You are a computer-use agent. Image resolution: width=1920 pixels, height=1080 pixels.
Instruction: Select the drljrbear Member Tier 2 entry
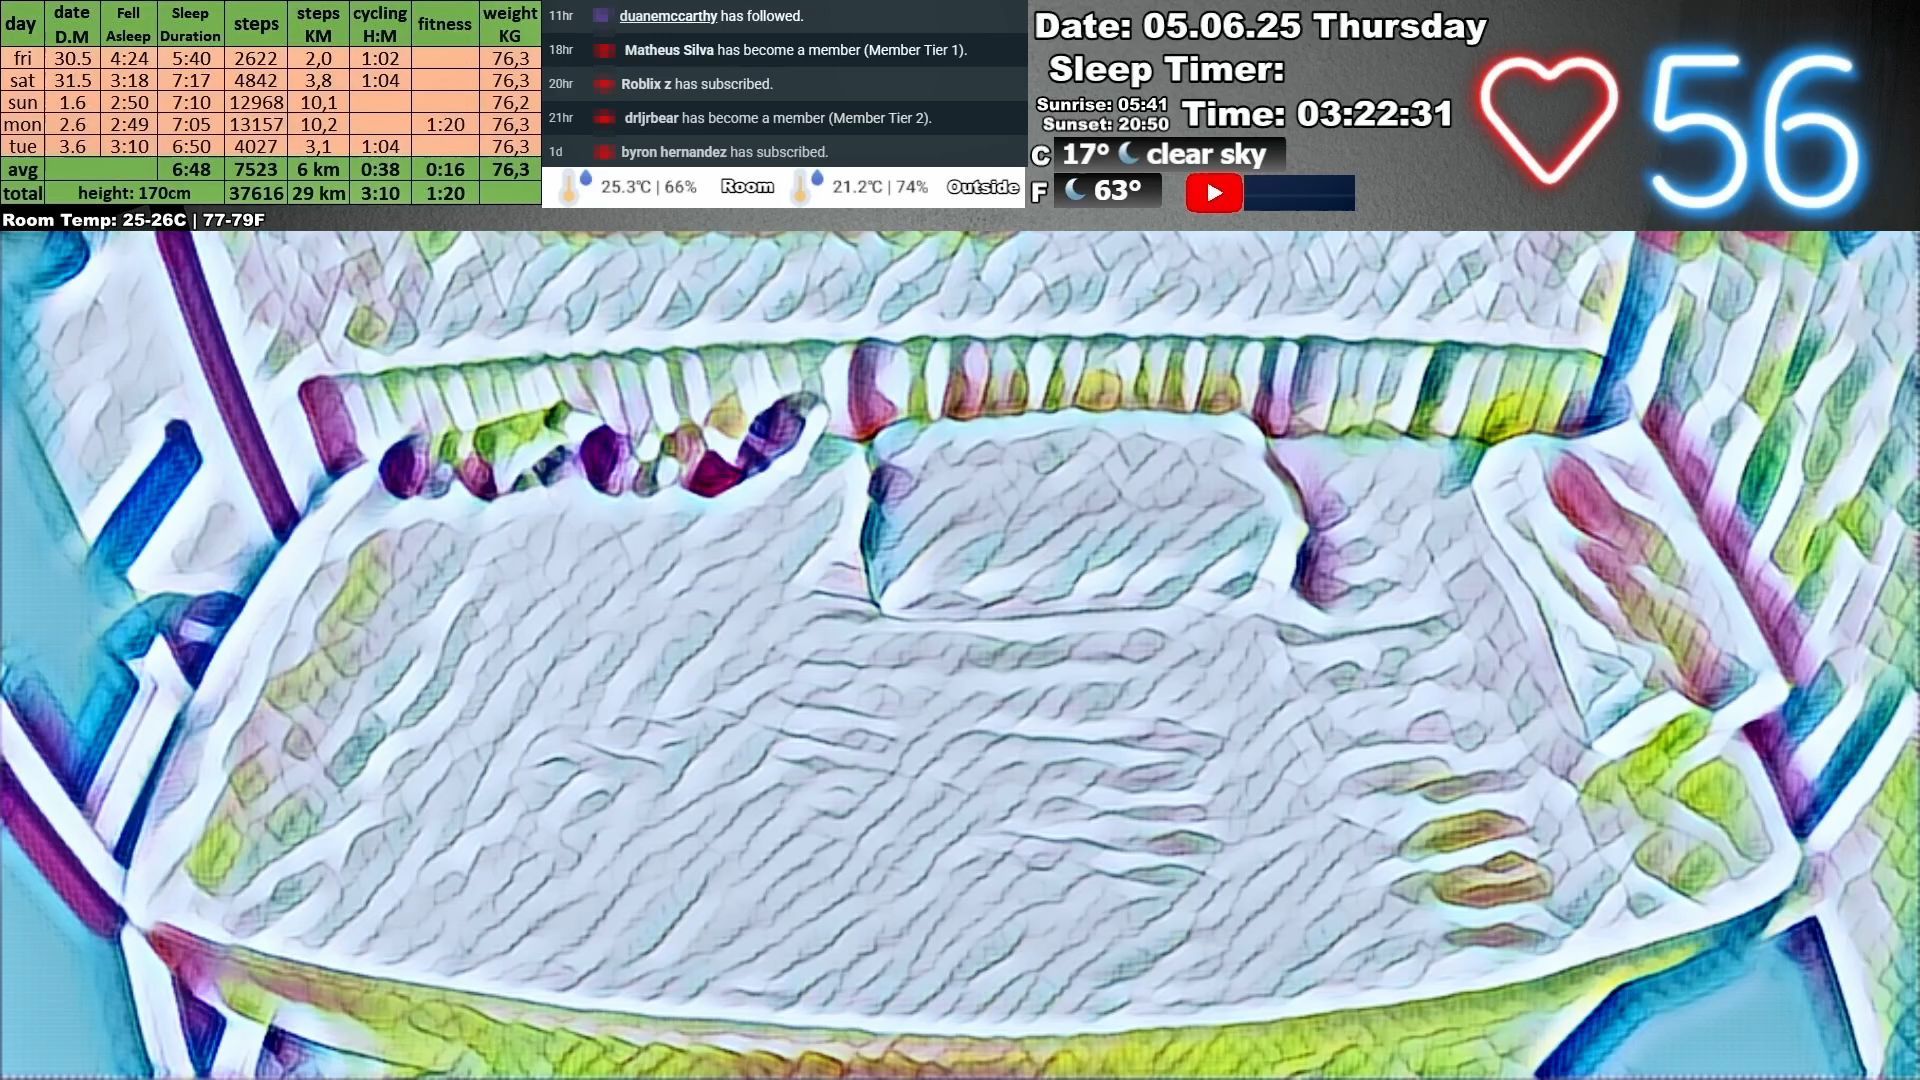pyautogui.click(x=784, y=118)
